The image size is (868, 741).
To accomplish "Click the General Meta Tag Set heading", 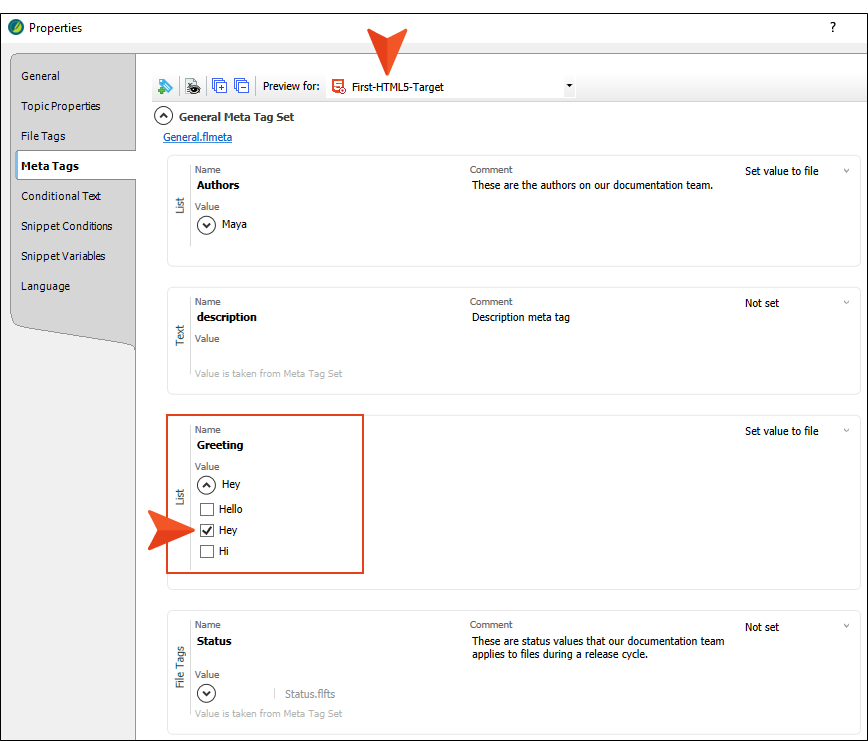I will [236, 117].
